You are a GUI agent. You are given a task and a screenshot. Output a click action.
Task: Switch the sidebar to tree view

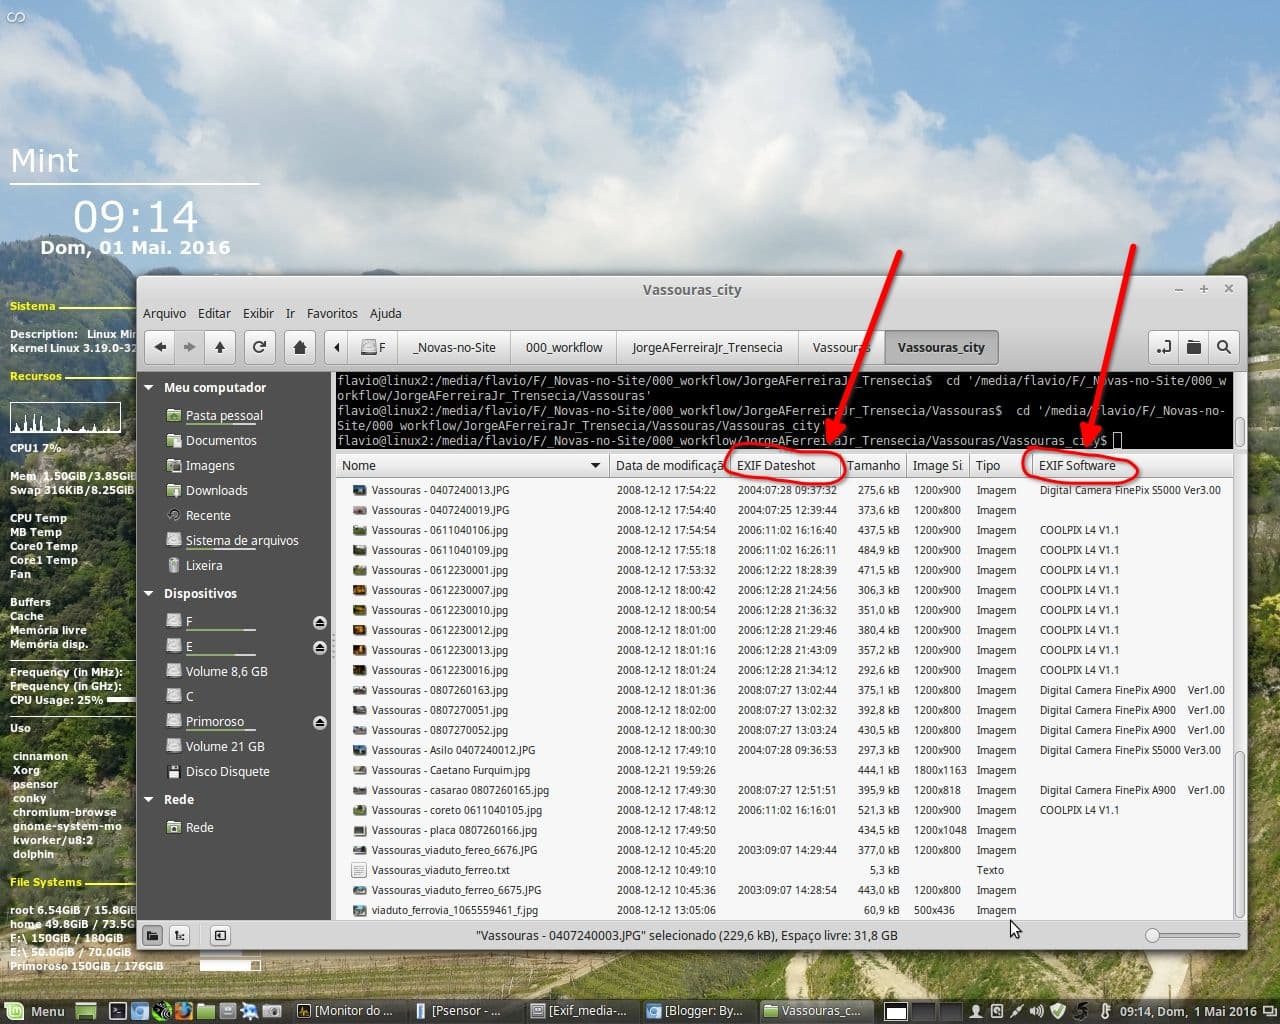click(x=180, y=935)
